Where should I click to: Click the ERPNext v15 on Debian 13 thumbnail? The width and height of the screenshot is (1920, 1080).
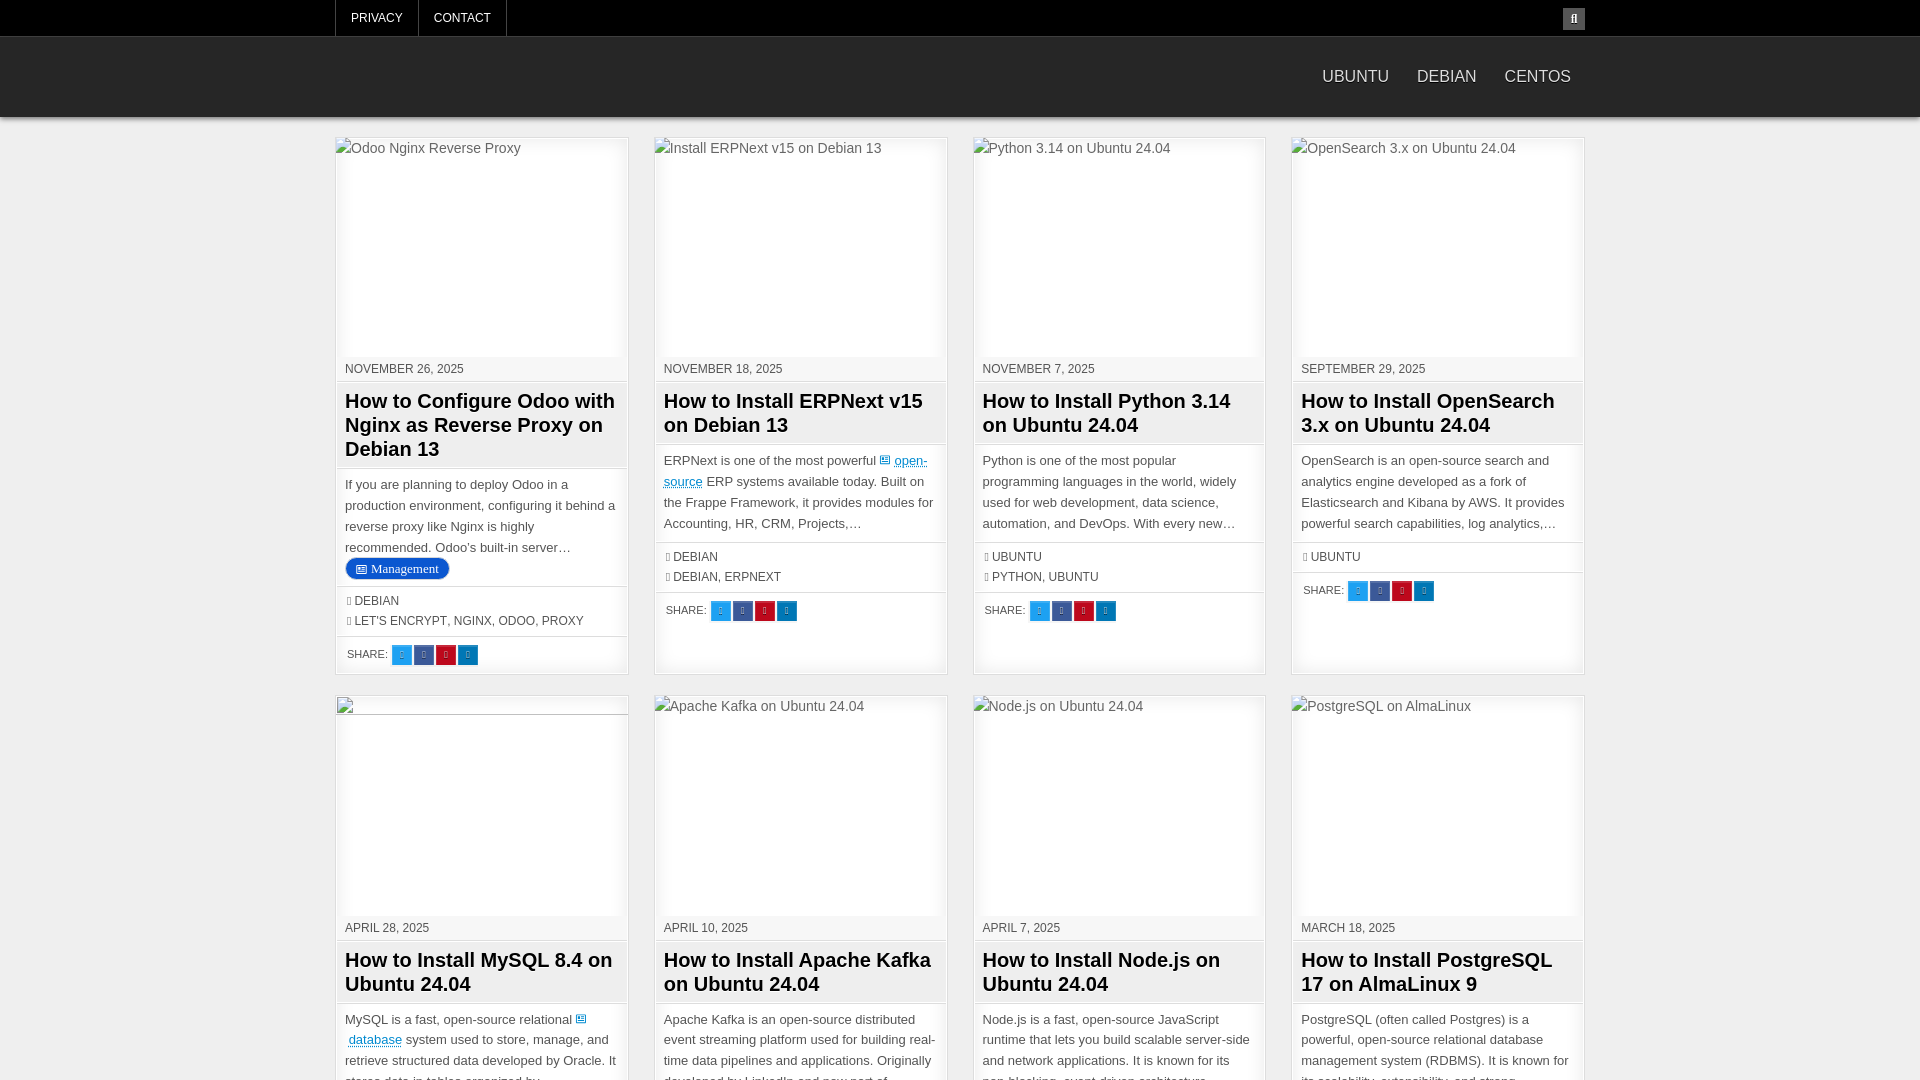pos(800,248)
